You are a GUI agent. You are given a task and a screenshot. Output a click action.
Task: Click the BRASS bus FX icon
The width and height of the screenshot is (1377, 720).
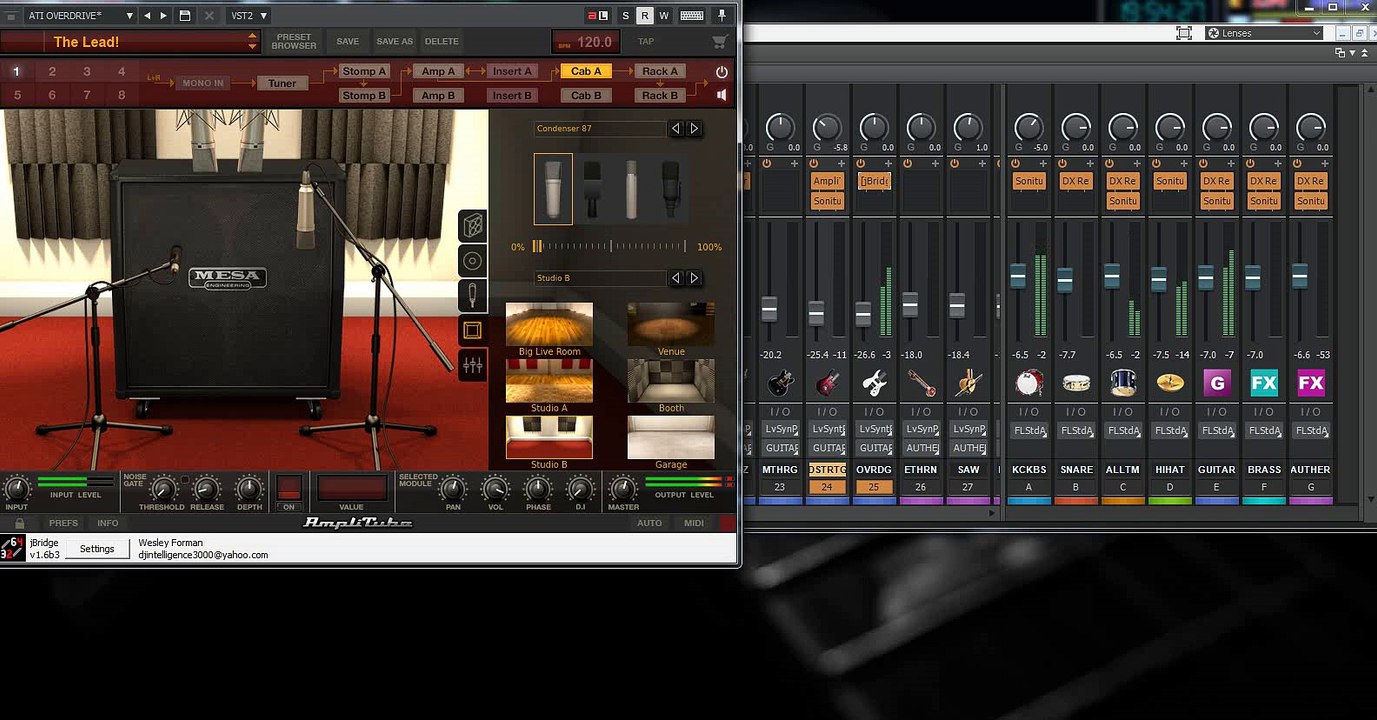point(1264,383)
